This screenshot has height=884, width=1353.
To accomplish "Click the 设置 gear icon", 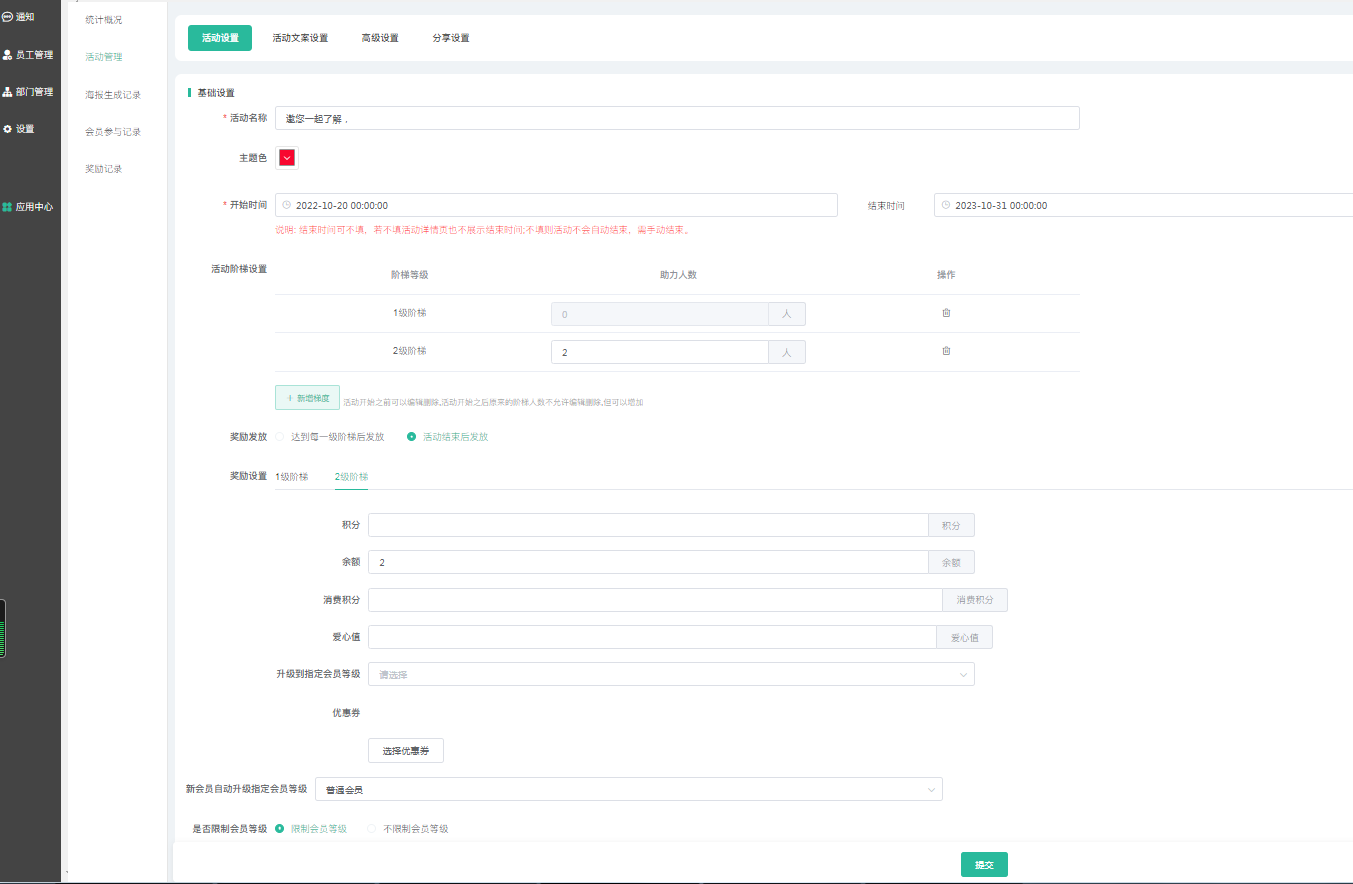I will tap(8, 129).
